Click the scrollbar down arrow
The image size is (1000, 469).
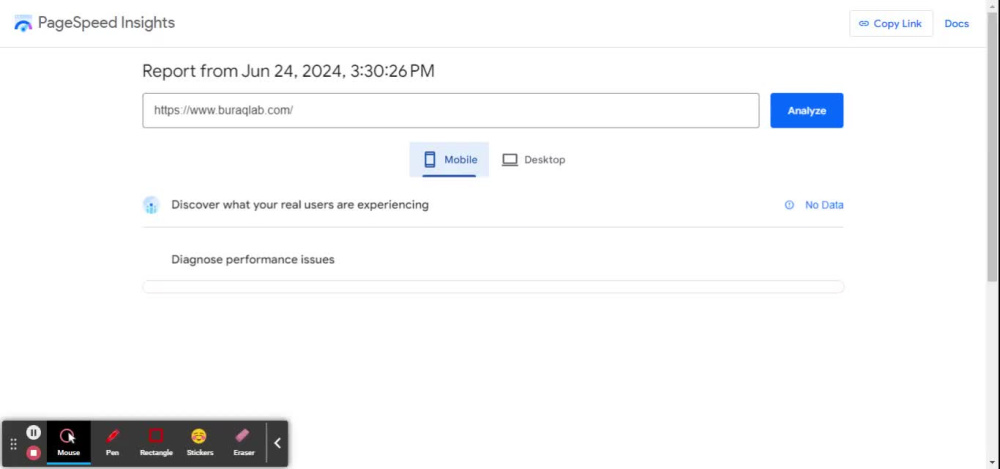993,463
